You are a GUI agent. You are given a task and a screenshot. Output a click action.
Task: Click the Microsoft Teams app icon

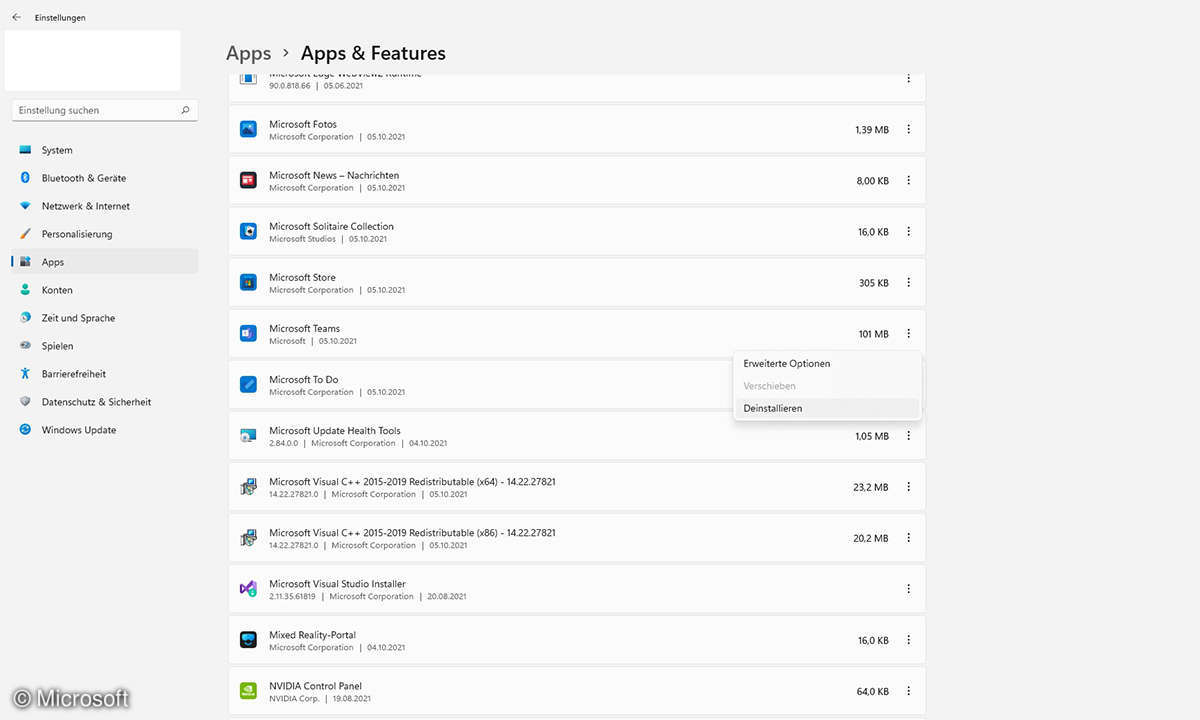tap(248, 333)
